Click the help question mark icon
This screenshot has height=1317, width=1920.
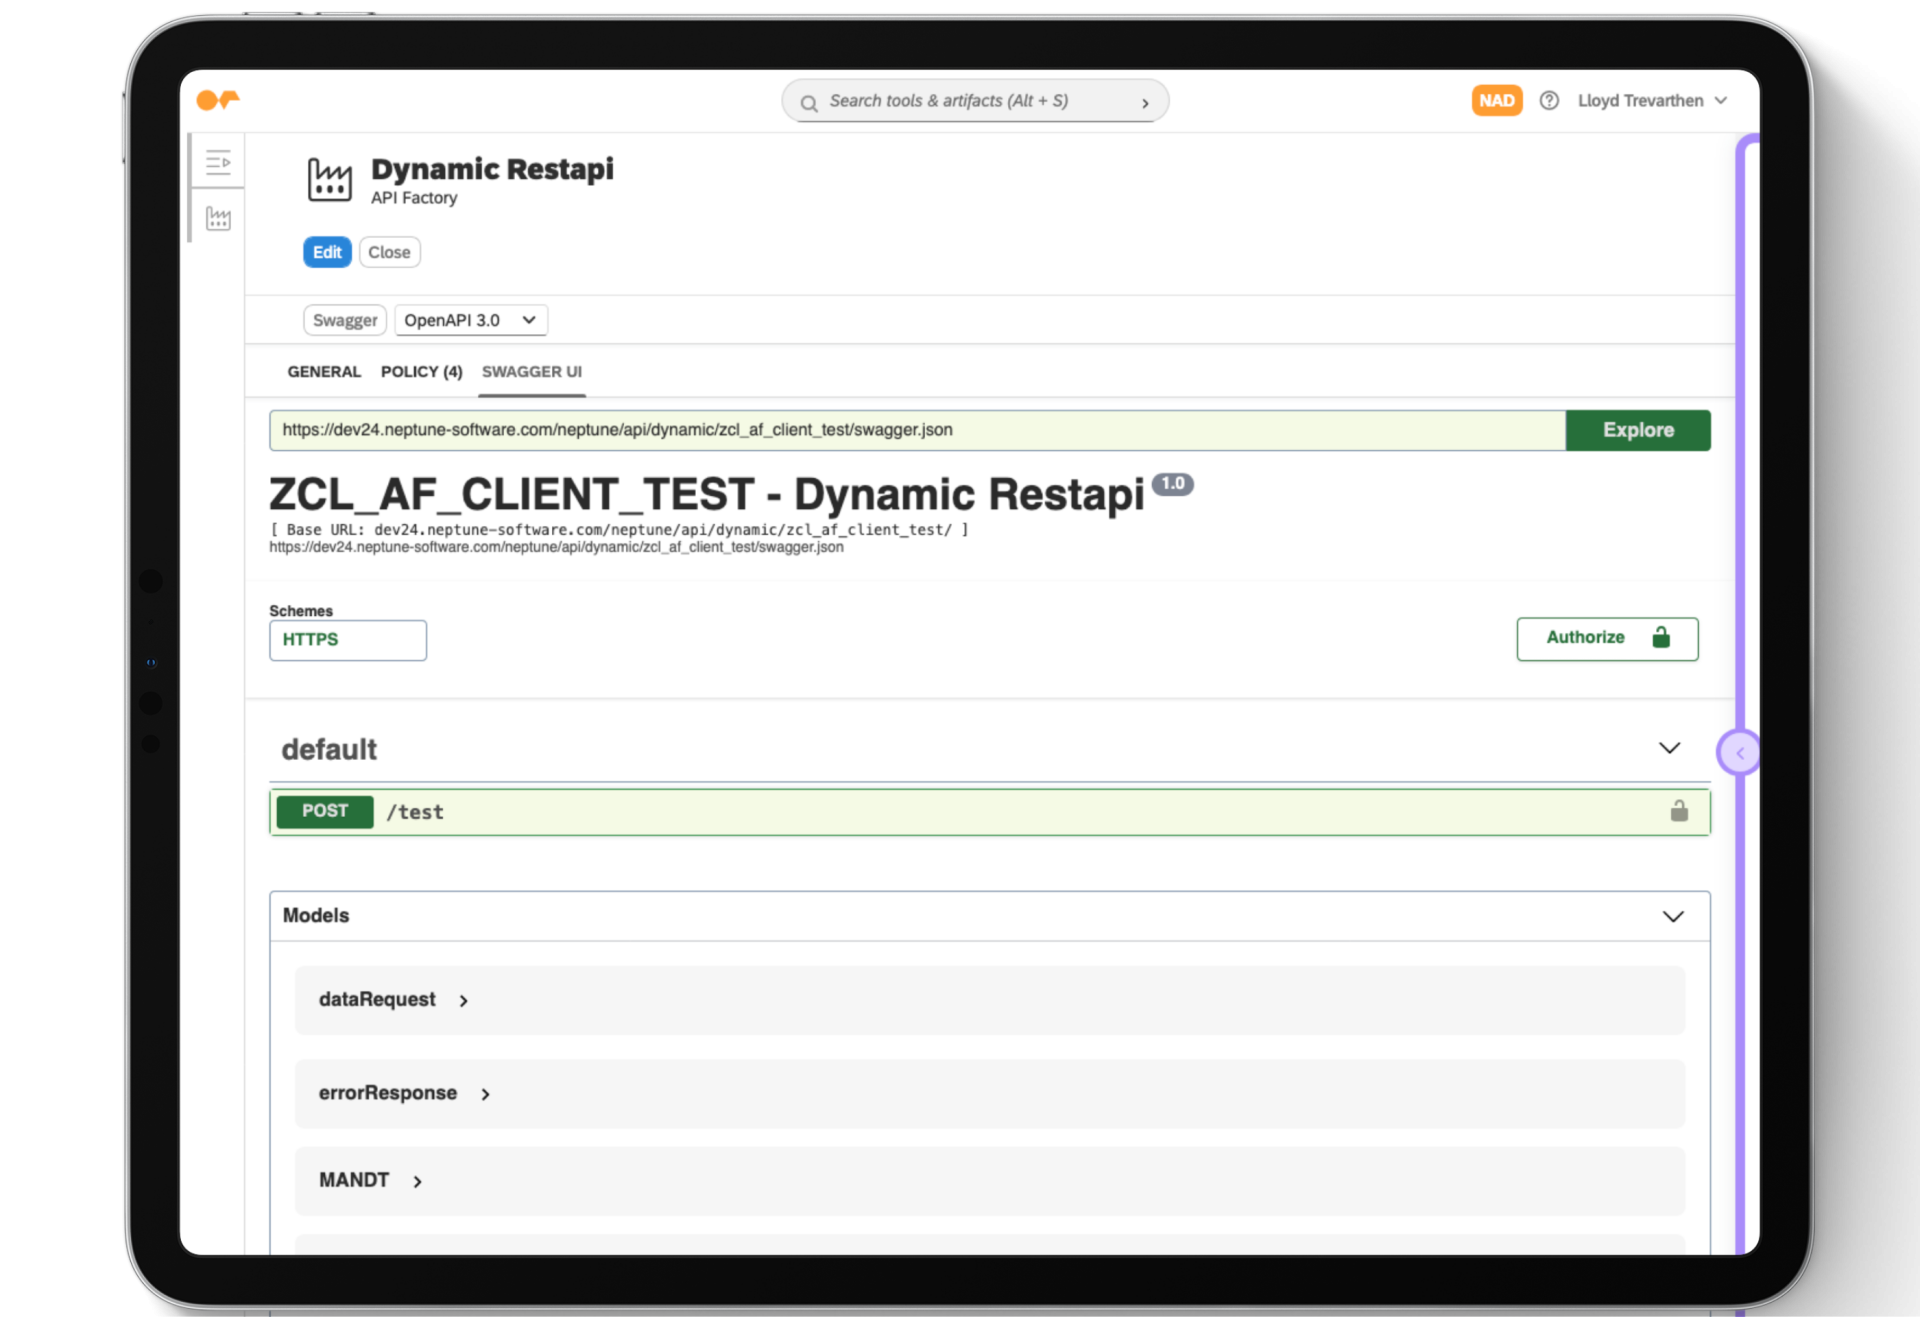coord(1548,101)
